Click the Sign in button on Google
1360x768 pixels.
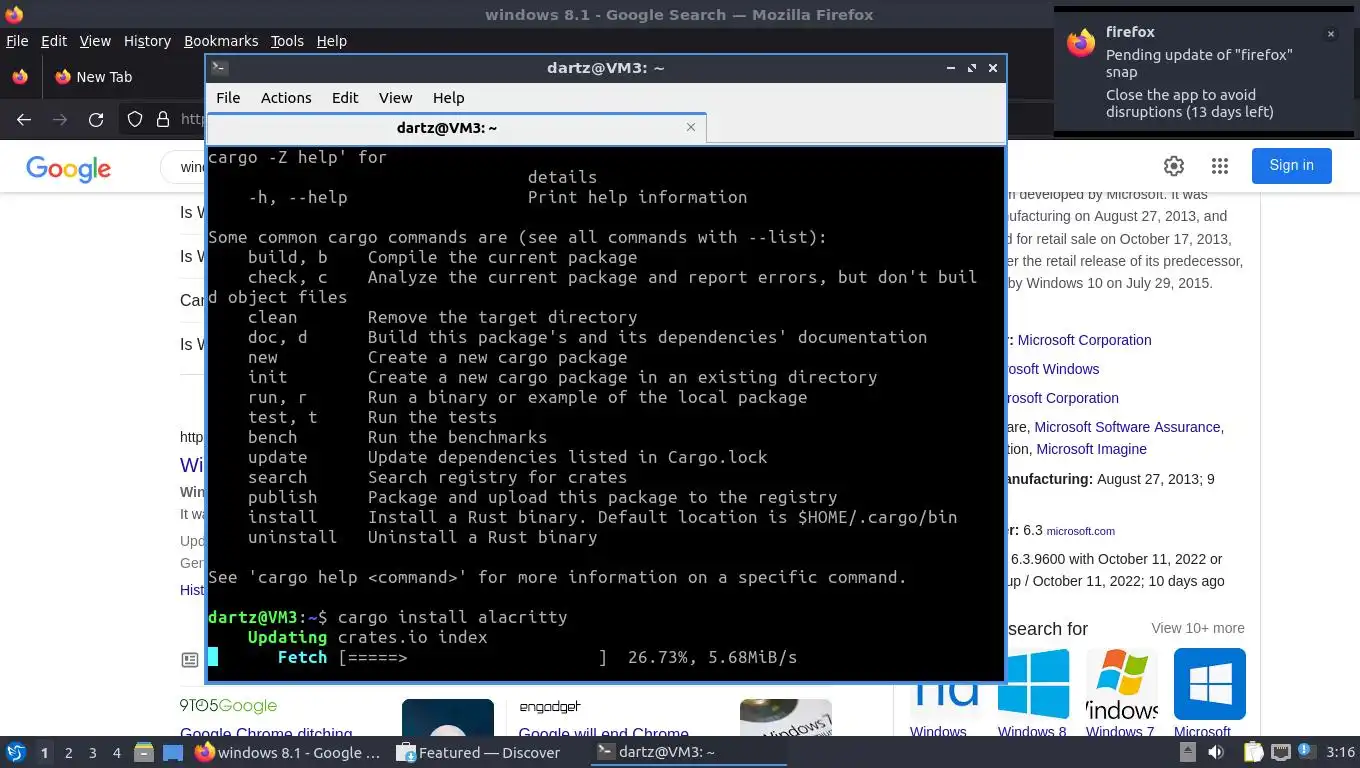pyautogui.click(x=1291, y=166)
